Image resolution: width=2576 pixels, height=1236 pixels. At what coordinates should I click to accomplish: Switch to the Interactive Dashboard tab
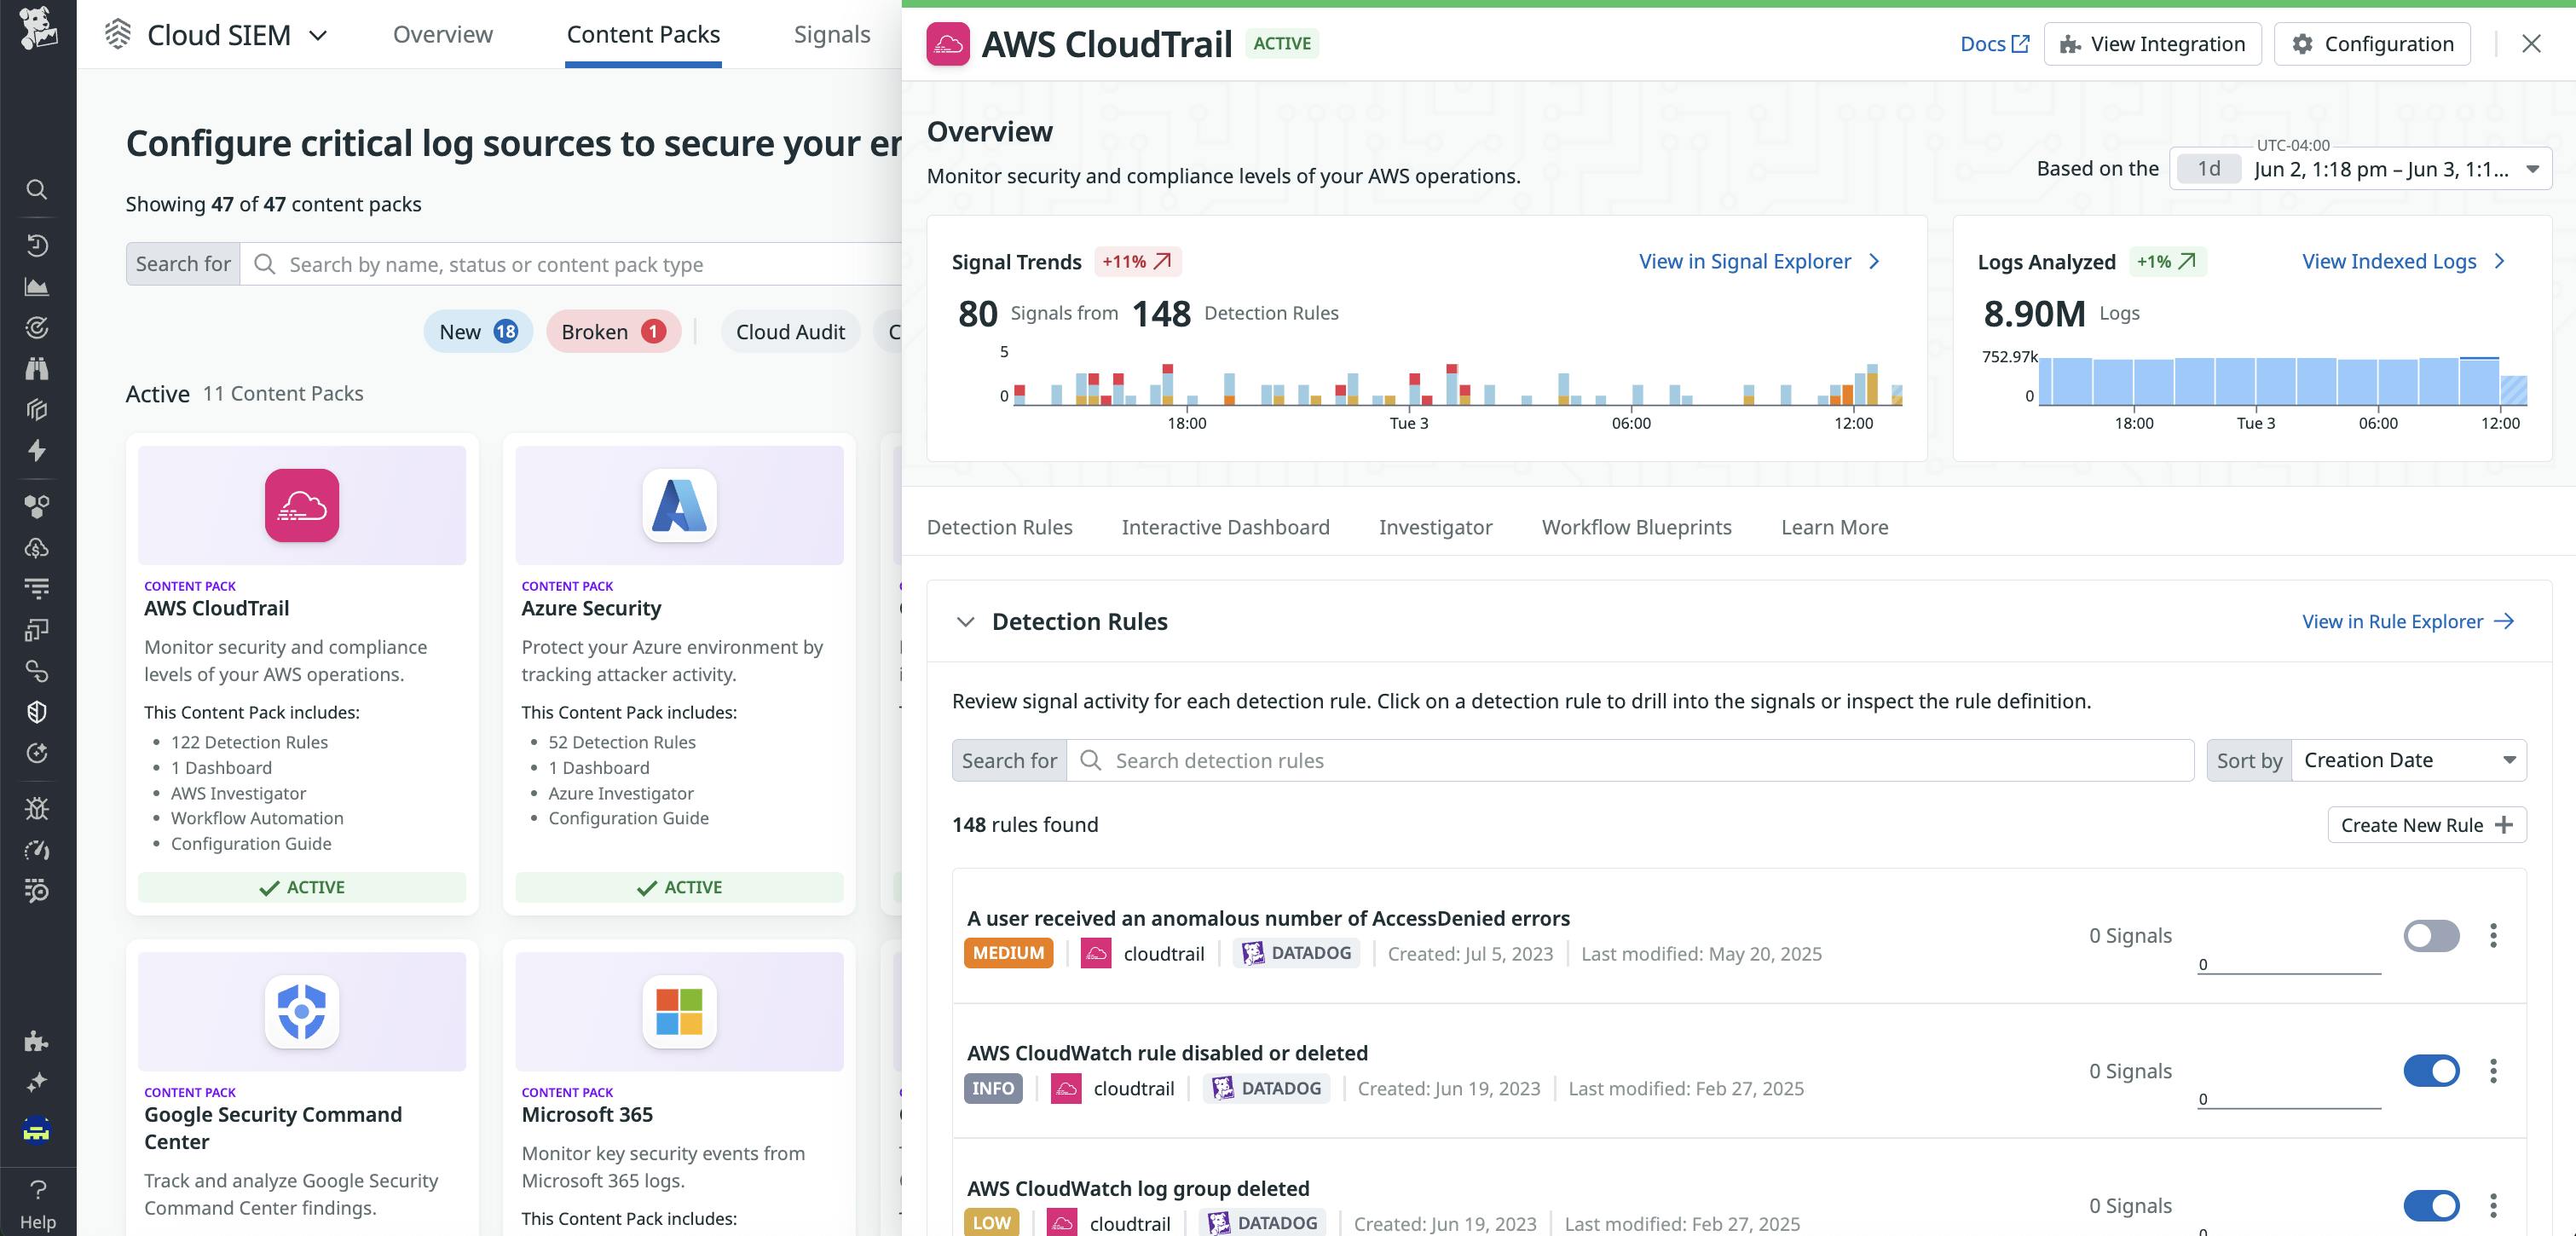pos(1225,527)
